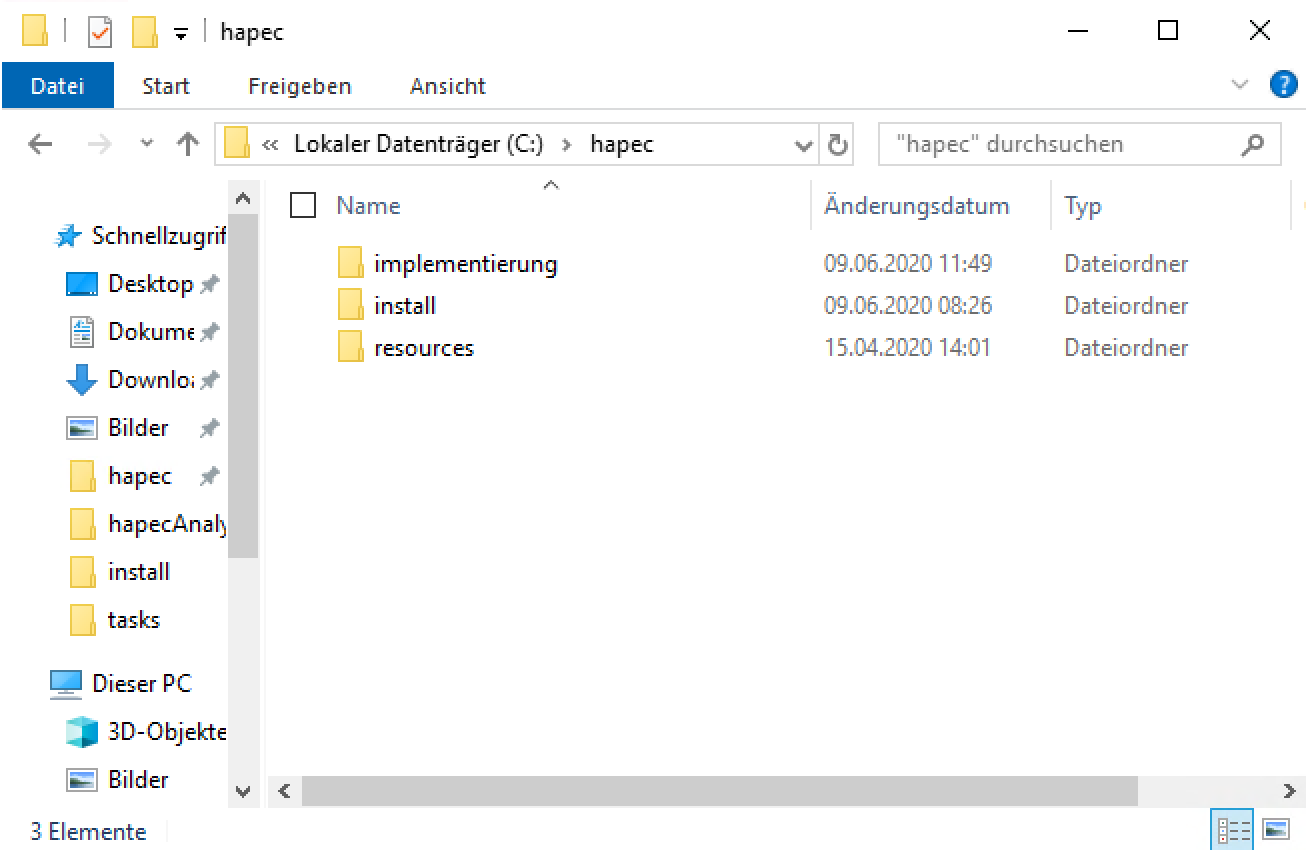Expand the ribbon using the chevron
The height and width of the screenshot is (850, 1306).
pos(1240,85)
